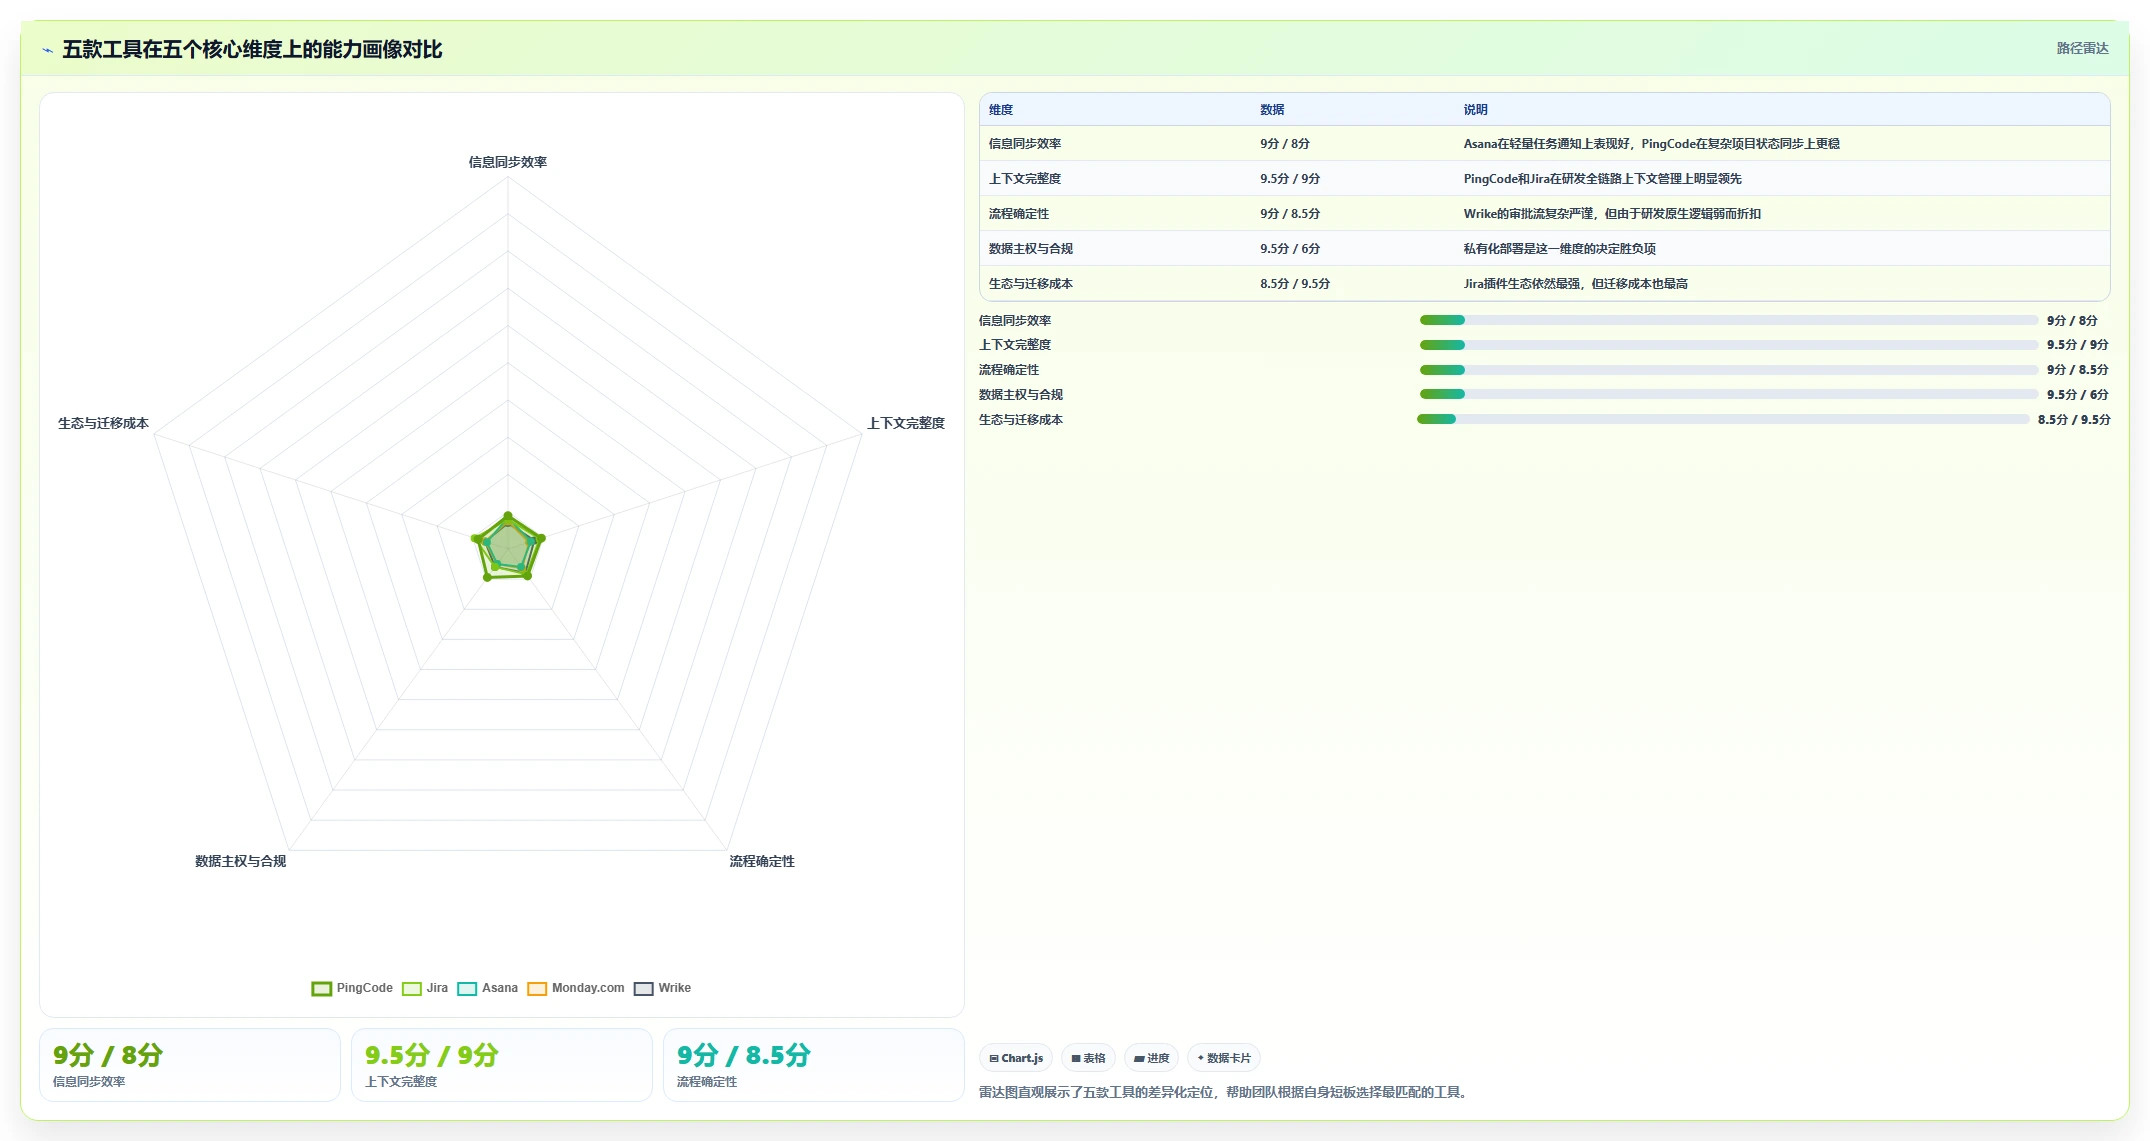Image resolution: width=2150 pixels, height=1141 pixels.
Task: Click the 数据主权与合规 table row cell
Action: pos(1031,249)
